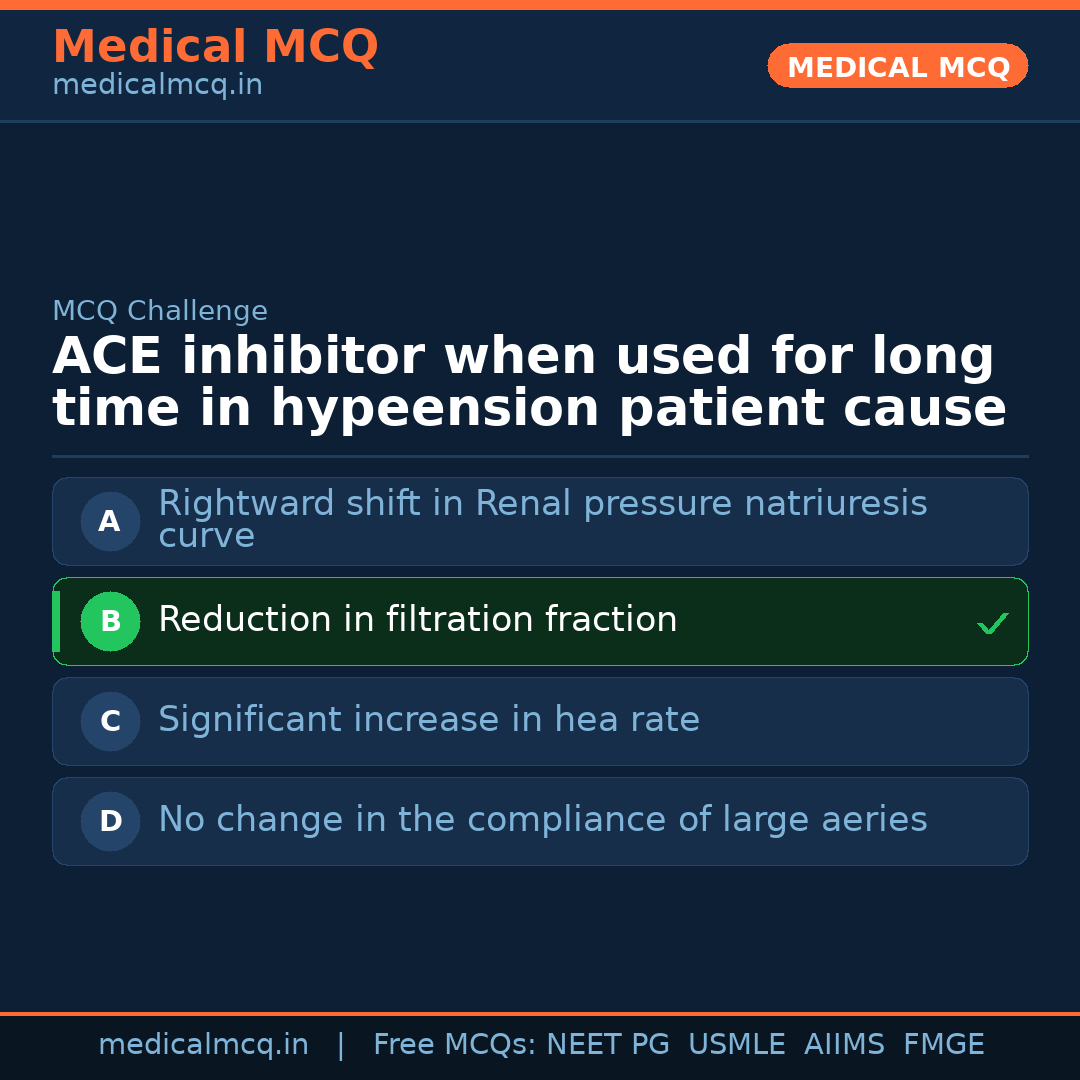Click the ACE inhibitor question text
Image resolution: width=1080 pixels, height=1080 pixels.
(x=529, y=382)
